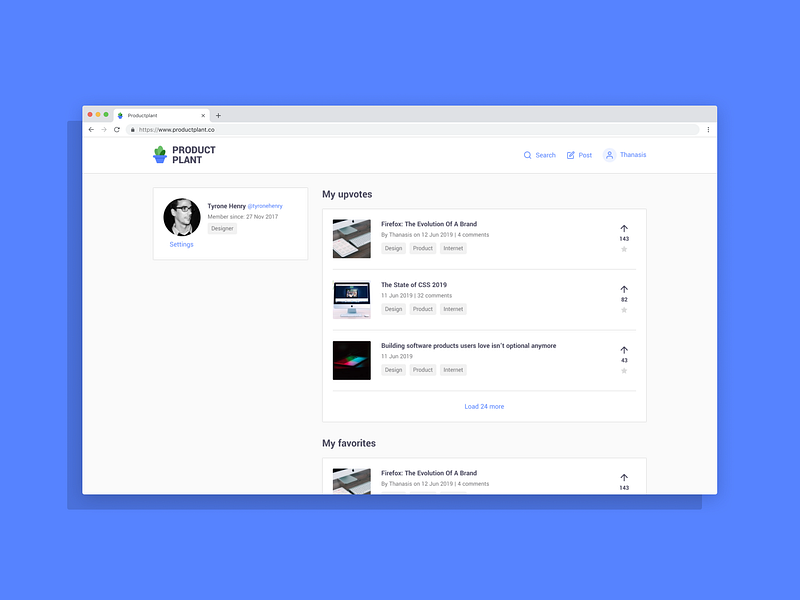The width and height of the screenshot is (800, 600).
Task: Open the @tyronehenry handle link
Action: pos(265,206)
